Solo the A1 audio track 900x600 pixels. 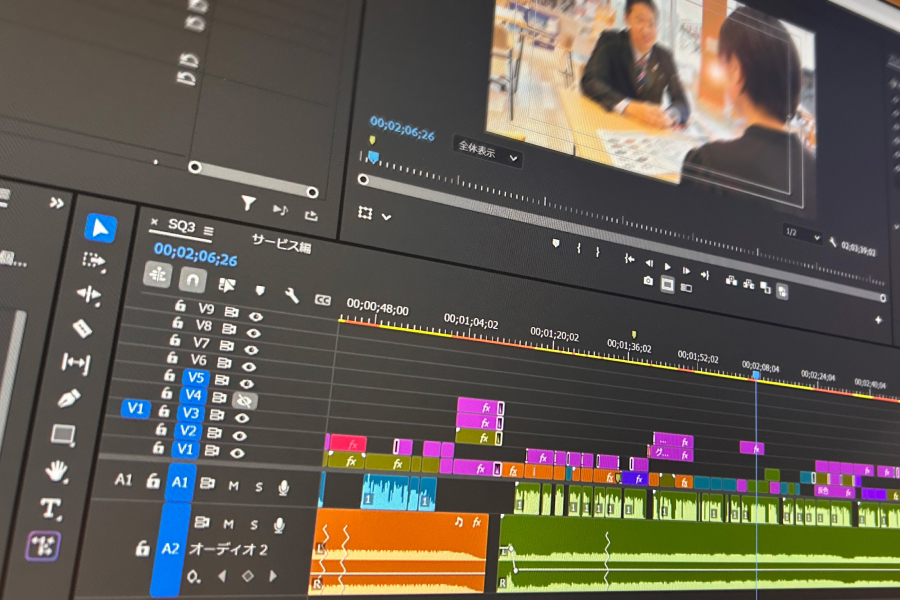[x=259, y=487]
